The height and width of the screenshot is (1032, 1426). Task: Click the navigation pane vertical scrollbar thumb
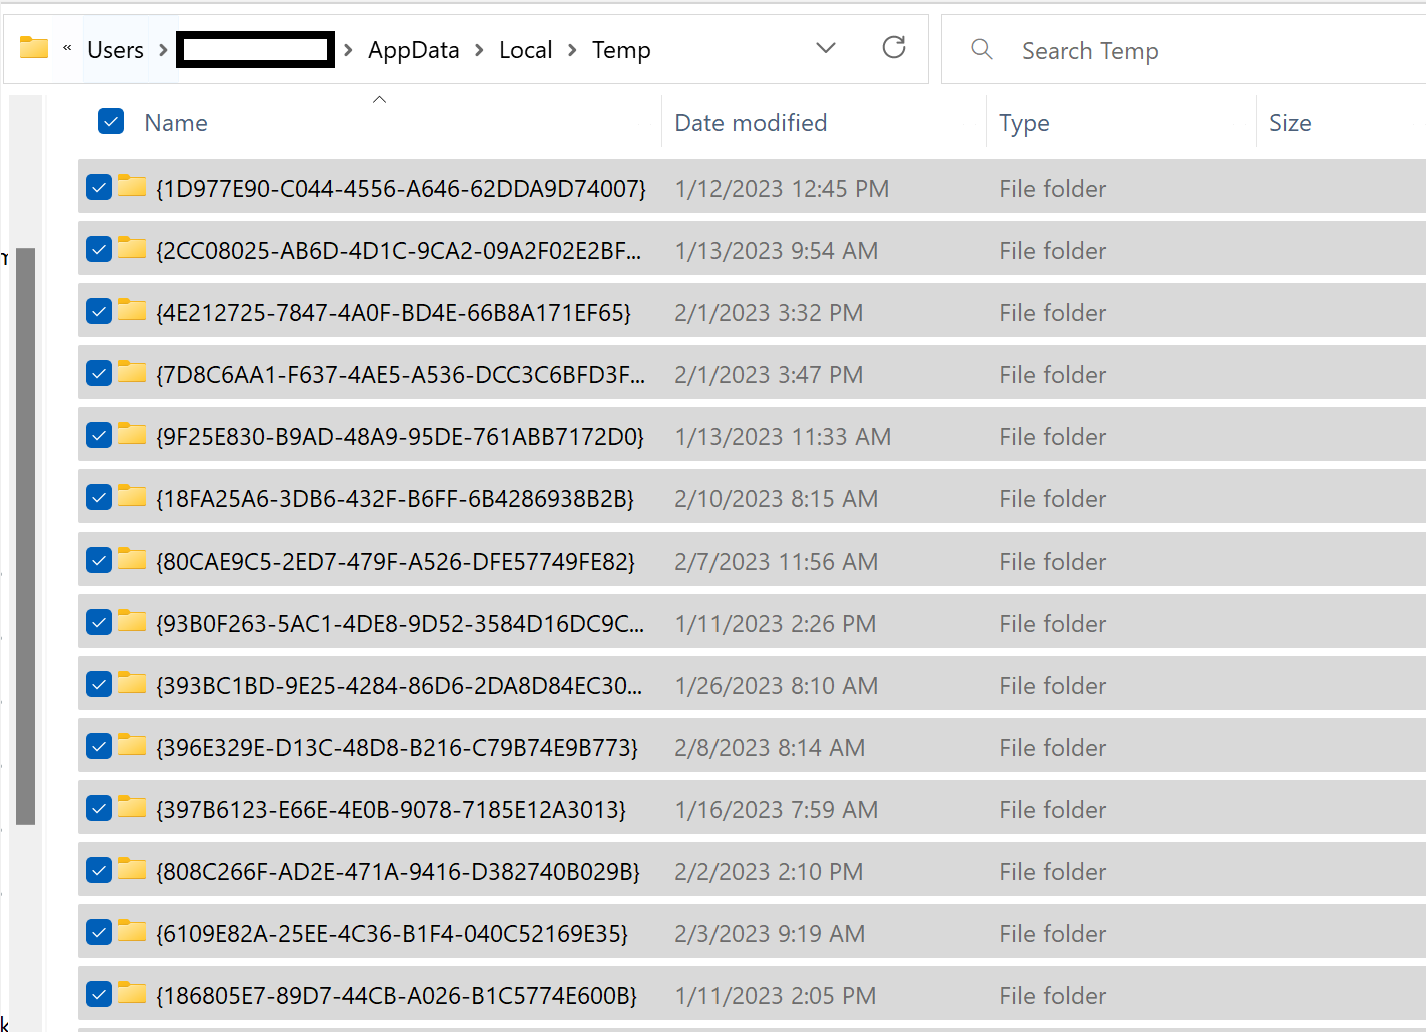pyautogui.click(x=26, y=536)
